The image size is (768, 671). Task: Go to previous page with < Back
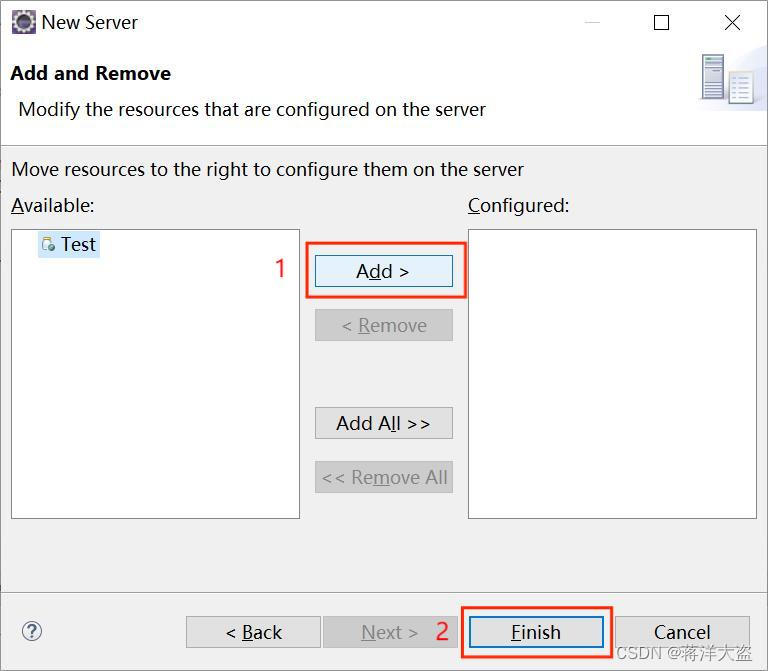pyautogui.click(x=253, y=632)
